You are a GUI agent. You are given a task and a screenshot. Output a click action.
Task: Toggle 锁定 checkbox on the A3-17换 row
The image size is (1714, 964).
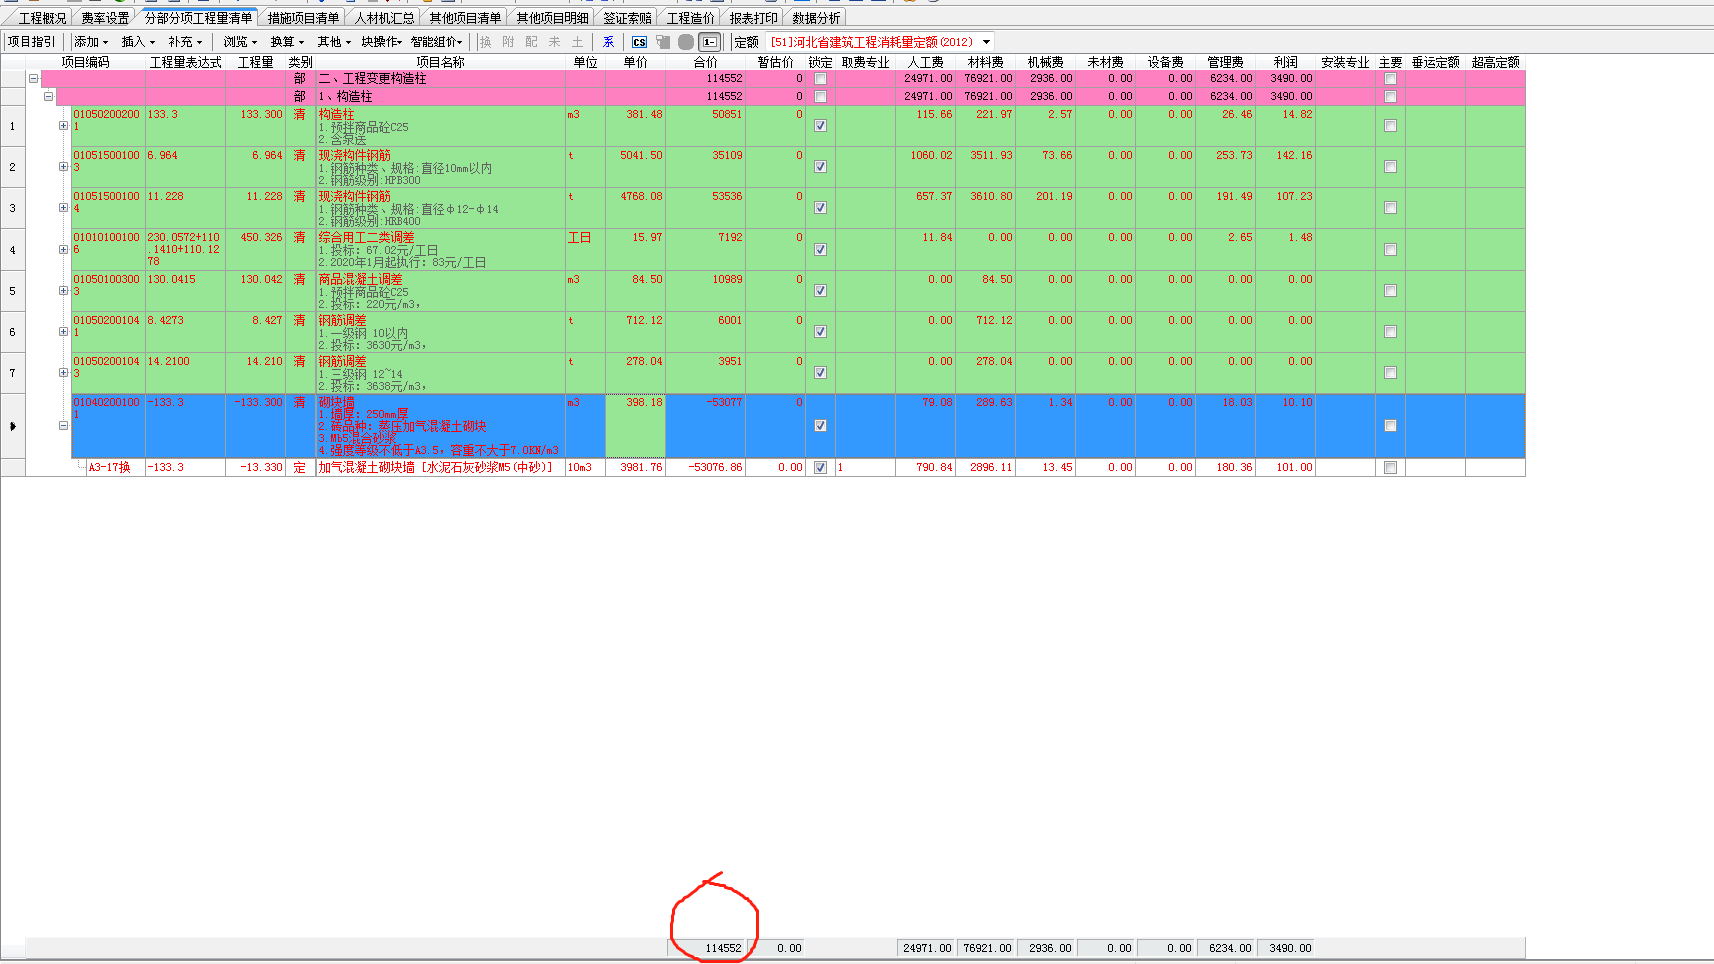820,468
